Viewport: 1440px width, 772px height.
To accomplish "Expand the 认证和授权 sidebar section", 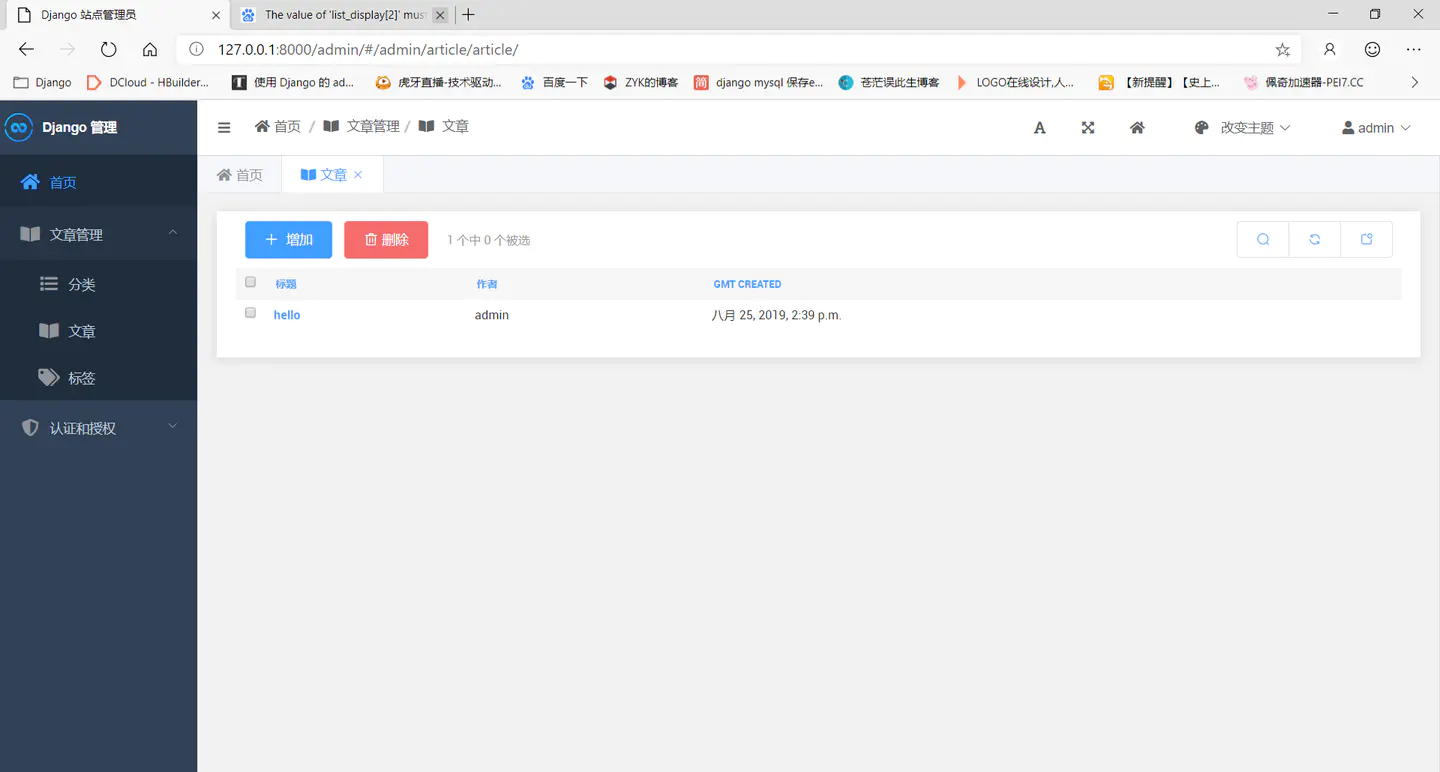I will click(98, 428).
